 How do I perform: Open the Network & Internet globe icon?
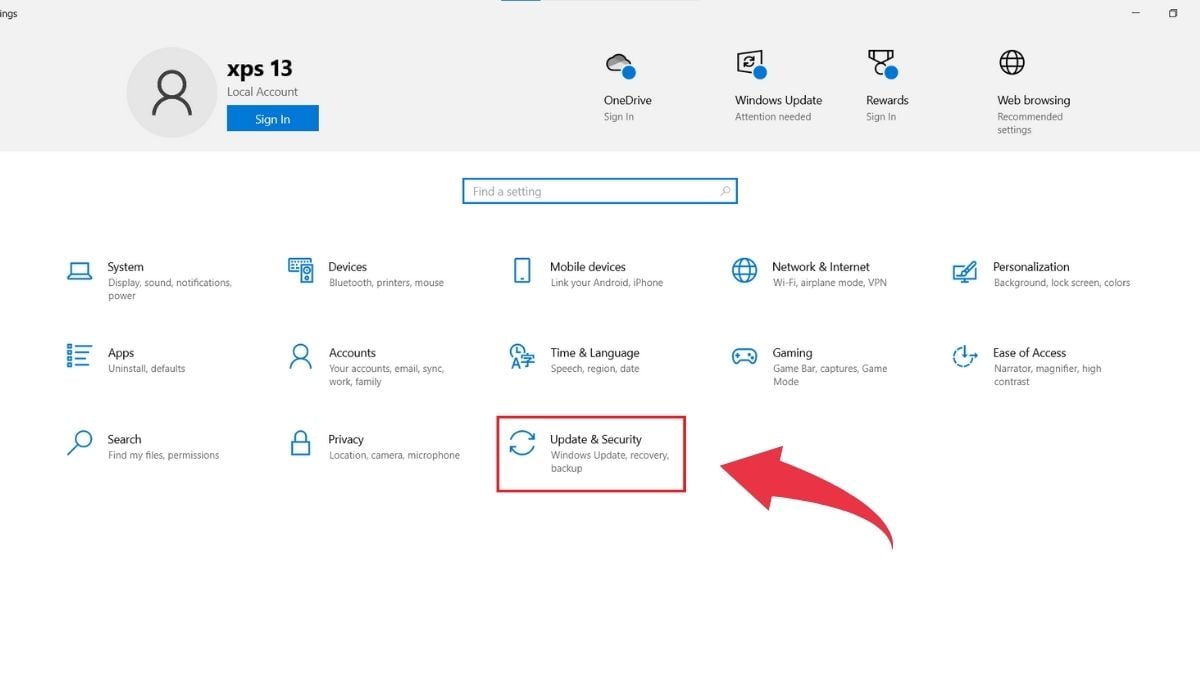[x=744, y=270]
